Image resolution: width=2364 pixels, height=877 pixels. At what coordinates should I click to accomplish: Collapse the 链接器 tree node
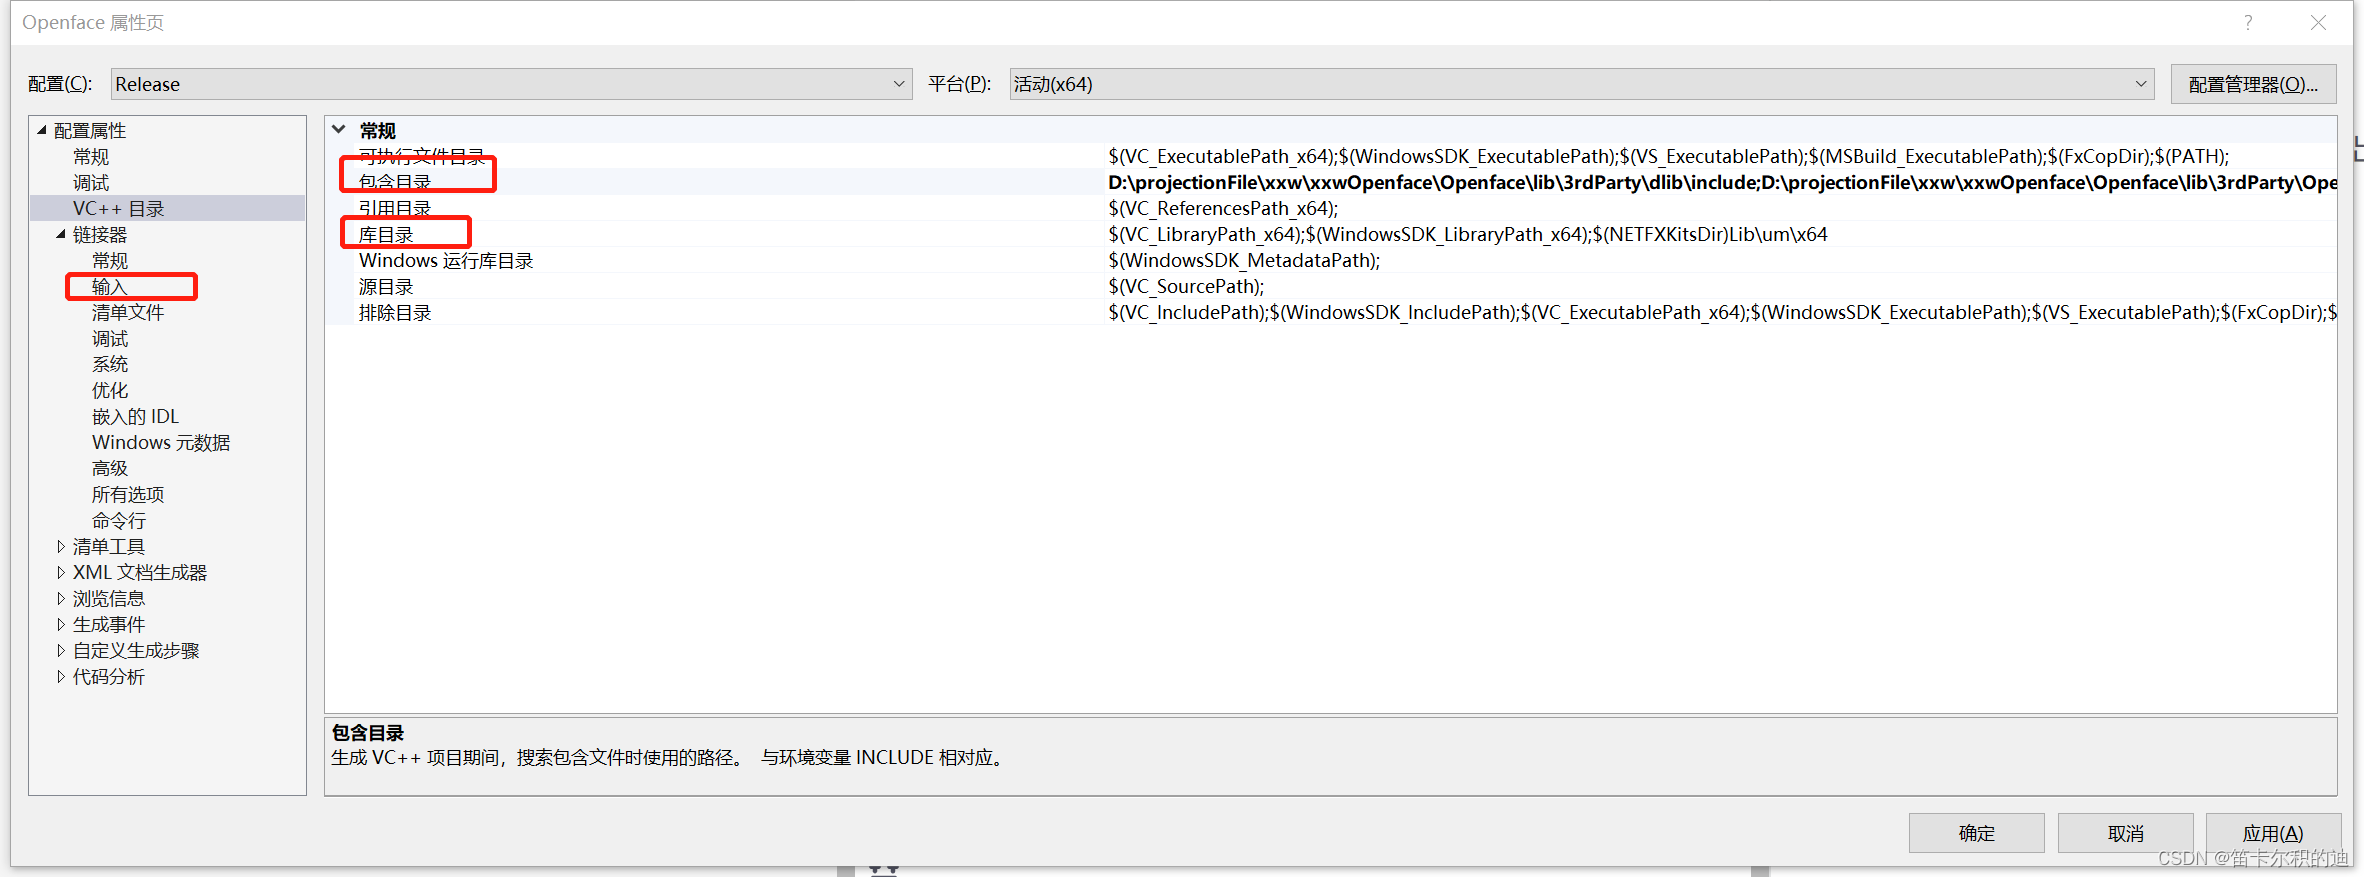(x=61, y=234)
